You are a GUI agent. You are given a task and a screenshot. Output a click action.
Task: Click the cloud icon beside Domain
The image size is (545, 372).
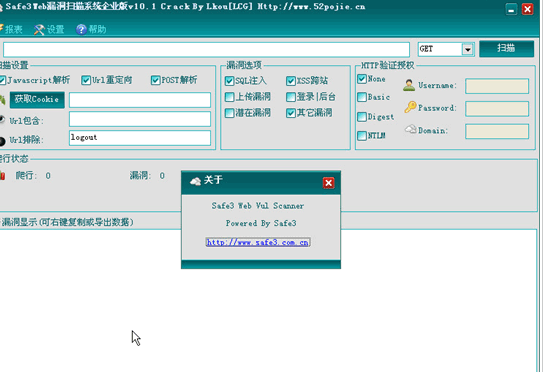click(410, 130)
